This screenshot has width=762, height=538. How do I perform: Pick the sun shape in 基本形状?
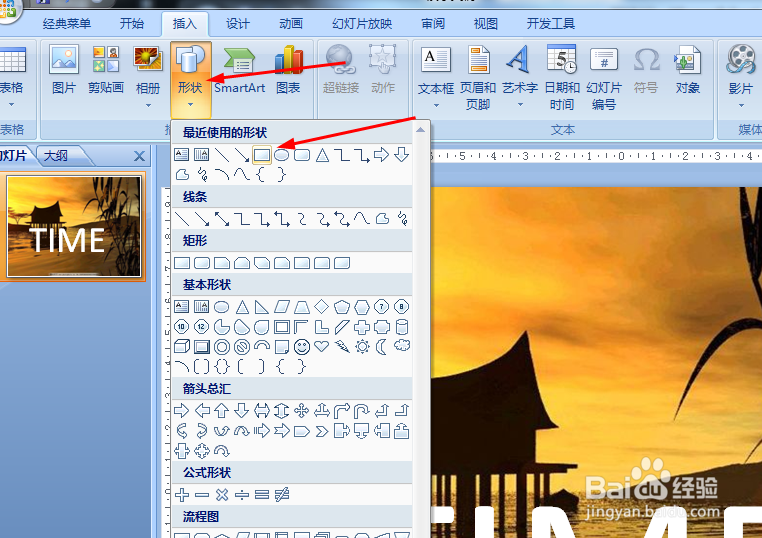tap(362, 347)
